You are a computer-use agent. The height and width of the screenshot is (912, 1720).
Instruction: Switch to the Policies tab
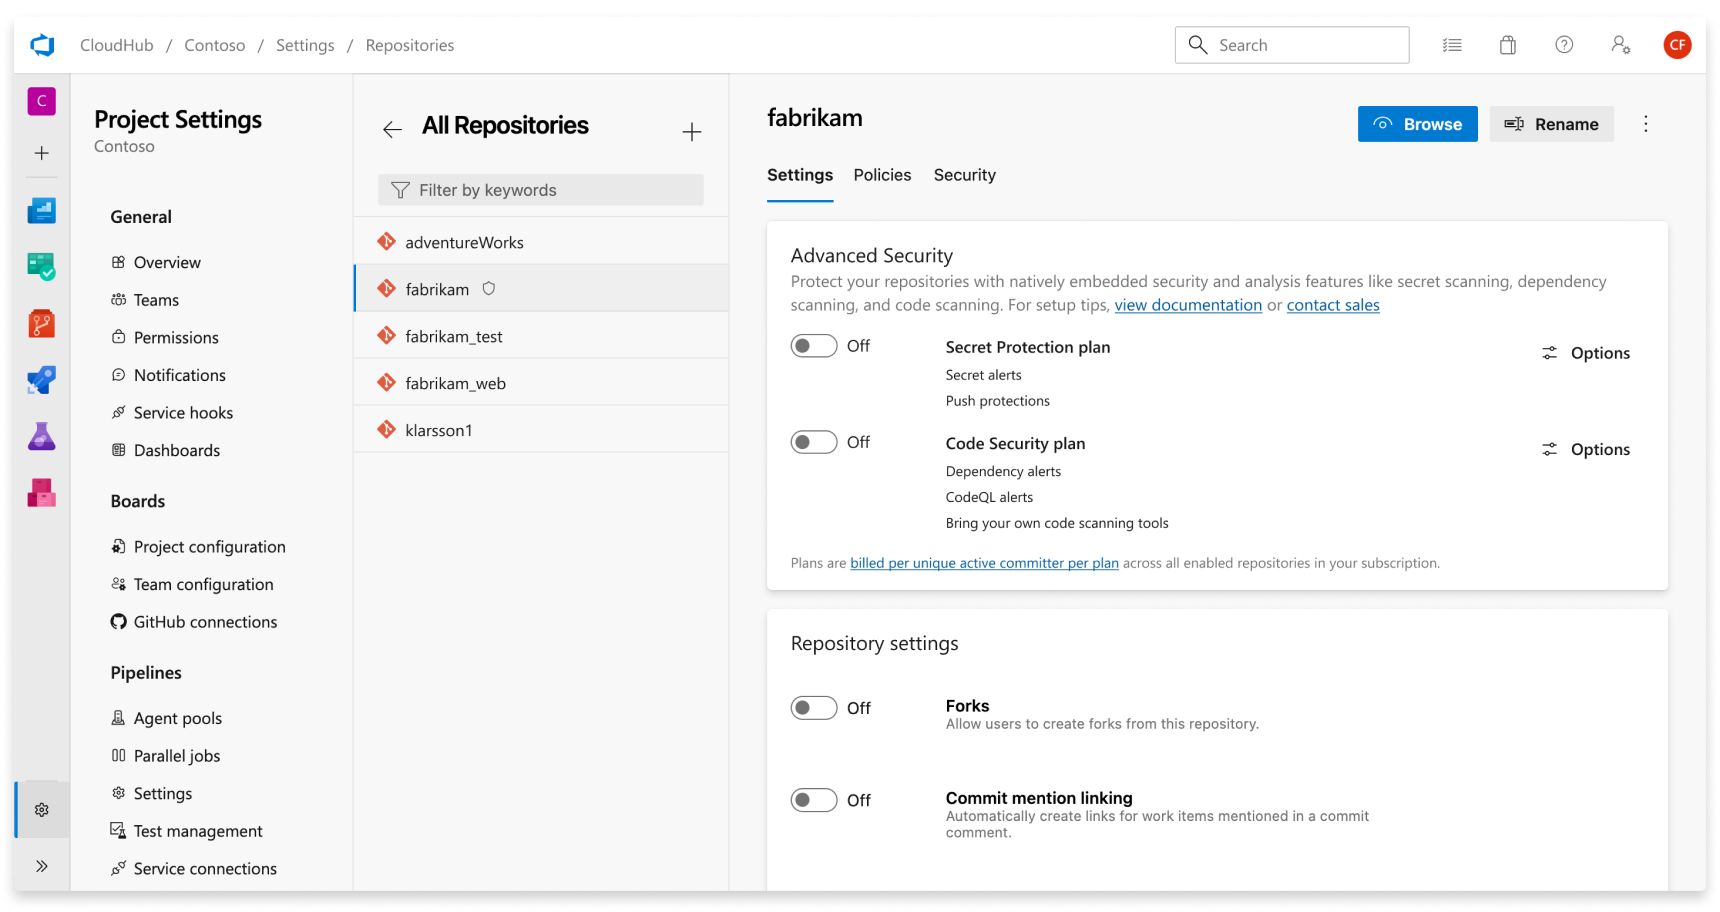pos(882,175)
